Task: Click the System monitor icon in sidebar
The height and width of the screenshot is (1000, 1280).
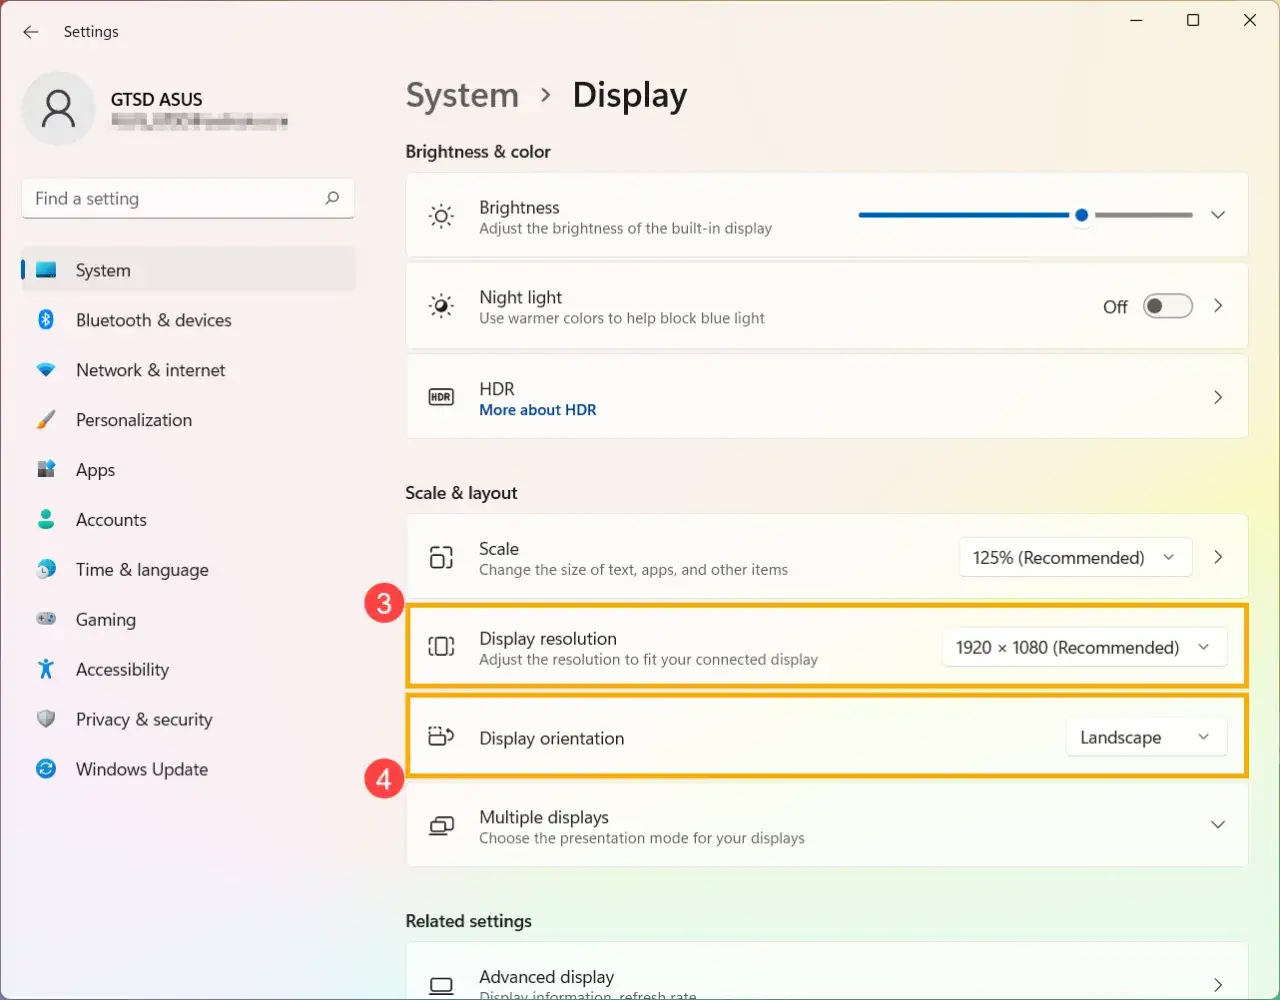Action: click(46, 270)
